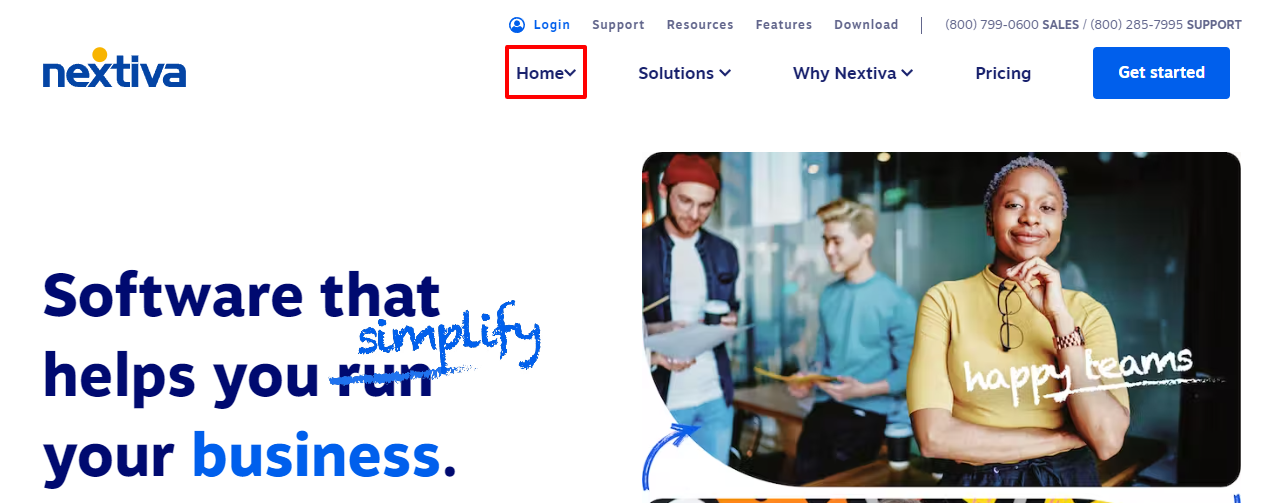The image size is (1288, 503).
Task: Open the Features link
Action: point(784,25)
